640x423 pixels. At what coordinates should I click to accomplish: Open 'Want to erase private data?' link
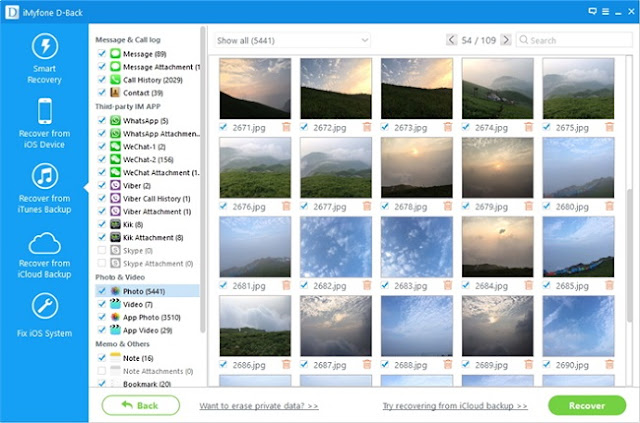pyautogui.click(x=259, y=406)
